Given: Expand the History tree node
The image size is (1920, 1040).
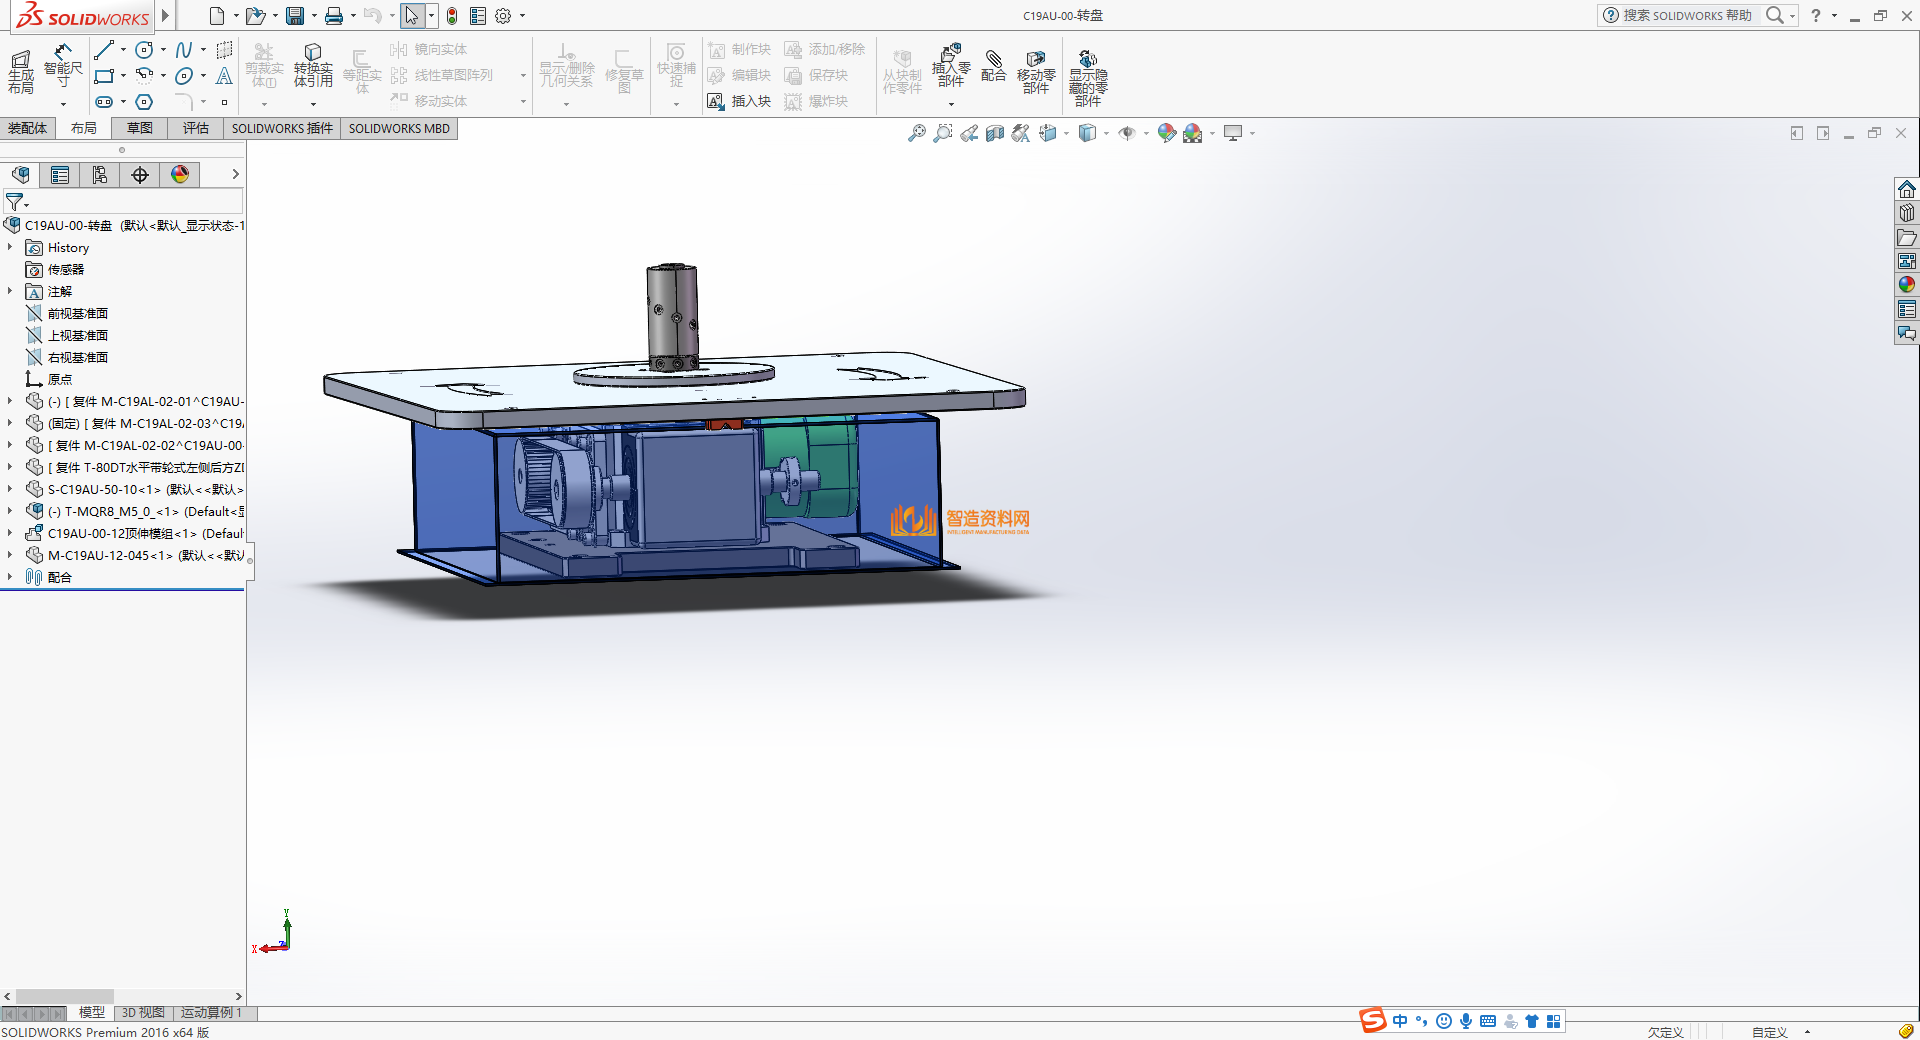Looking at the screenshot, I should click(10, 248).
